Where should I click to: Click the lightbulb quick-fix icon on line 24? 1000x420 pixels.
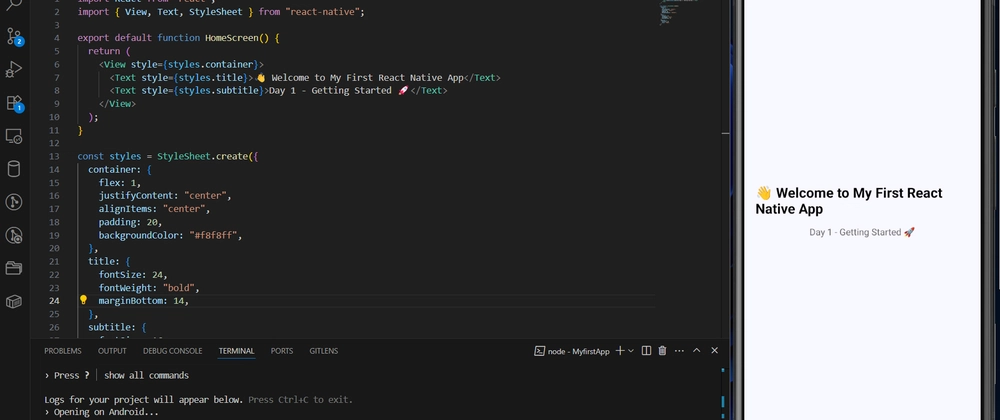coord(83,300)
